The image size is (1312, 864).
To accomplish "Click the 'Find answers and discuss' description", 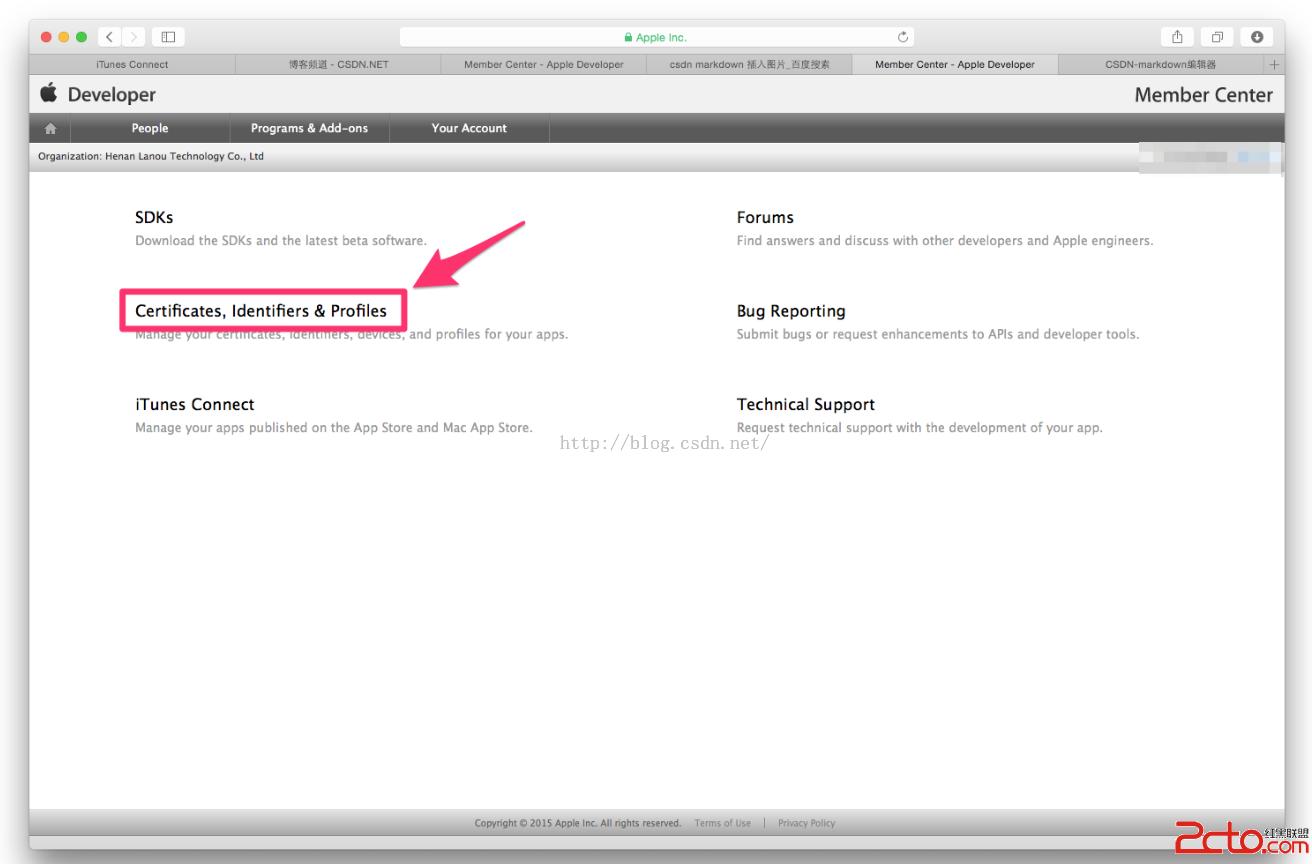I will point(945,240).
